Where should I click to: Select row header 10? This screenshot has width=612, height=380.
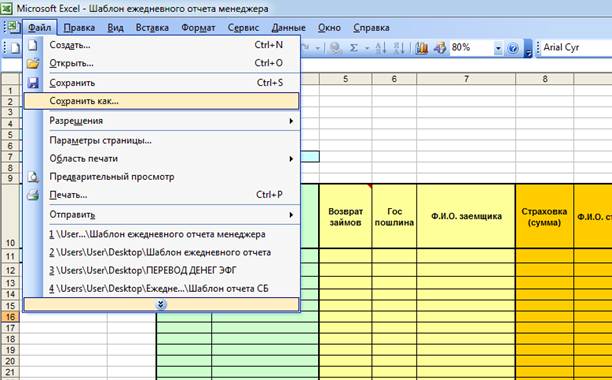pyautogui.click(x=11, y=217)
